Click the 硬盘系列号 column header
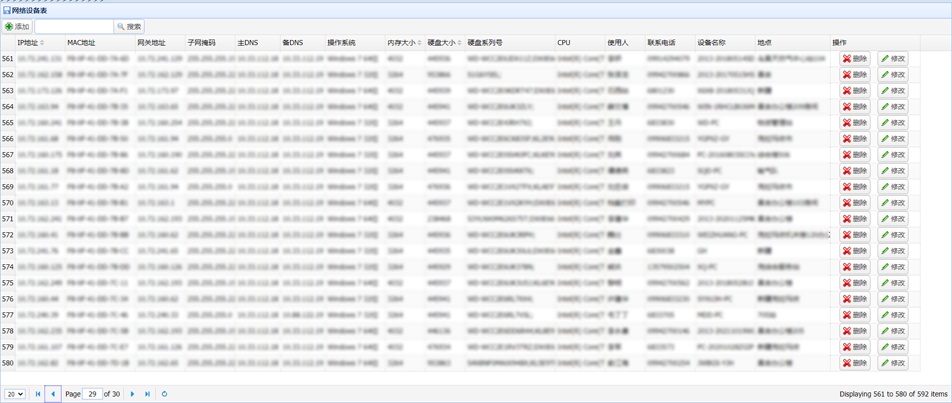 (510, 43)
